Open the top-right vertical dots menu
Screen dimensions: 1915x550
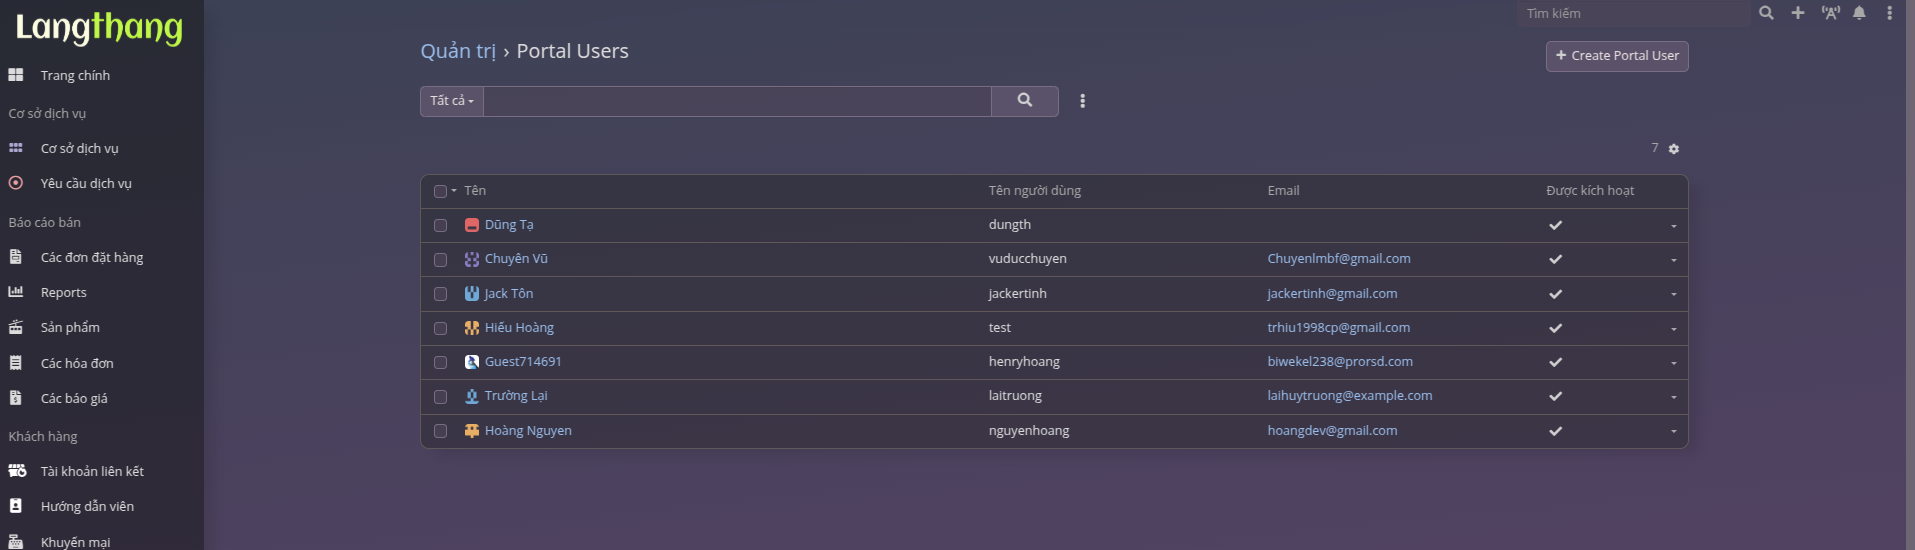[1889, 13]
